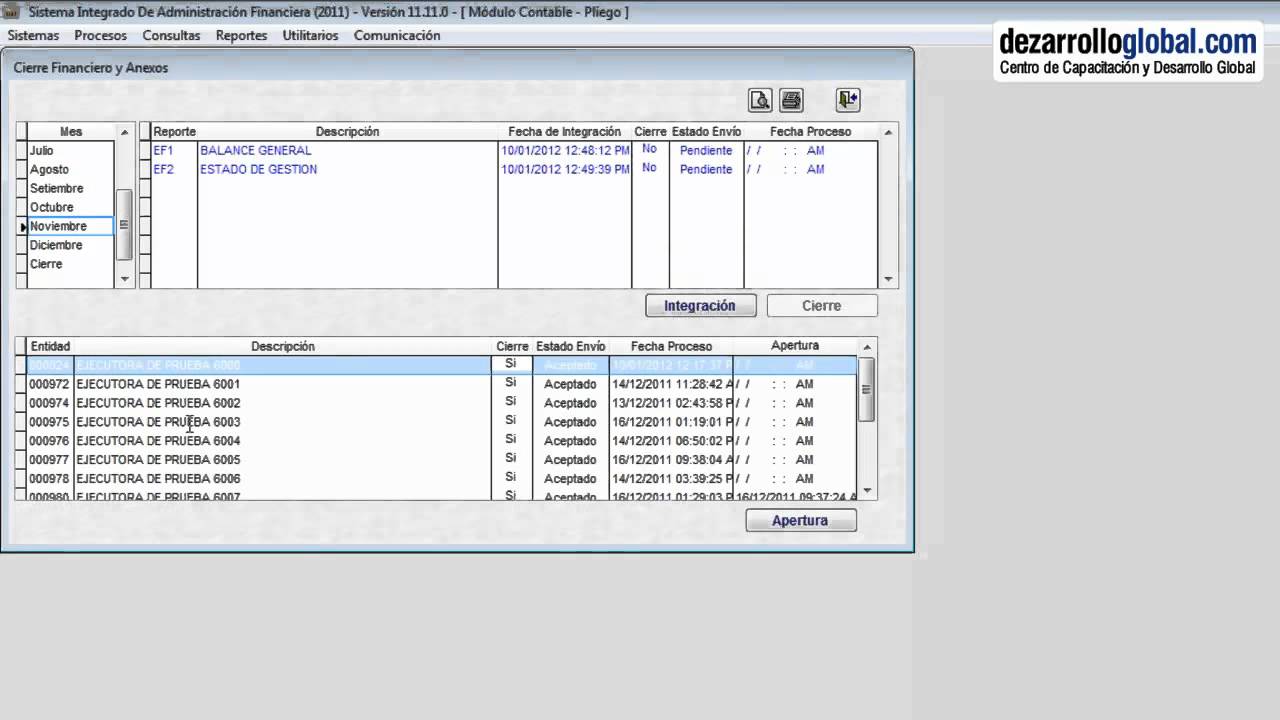Click the Mes list scroll-up arrow
The height and width of the screenshot is (720, 1280).
(x=125, y=132)
